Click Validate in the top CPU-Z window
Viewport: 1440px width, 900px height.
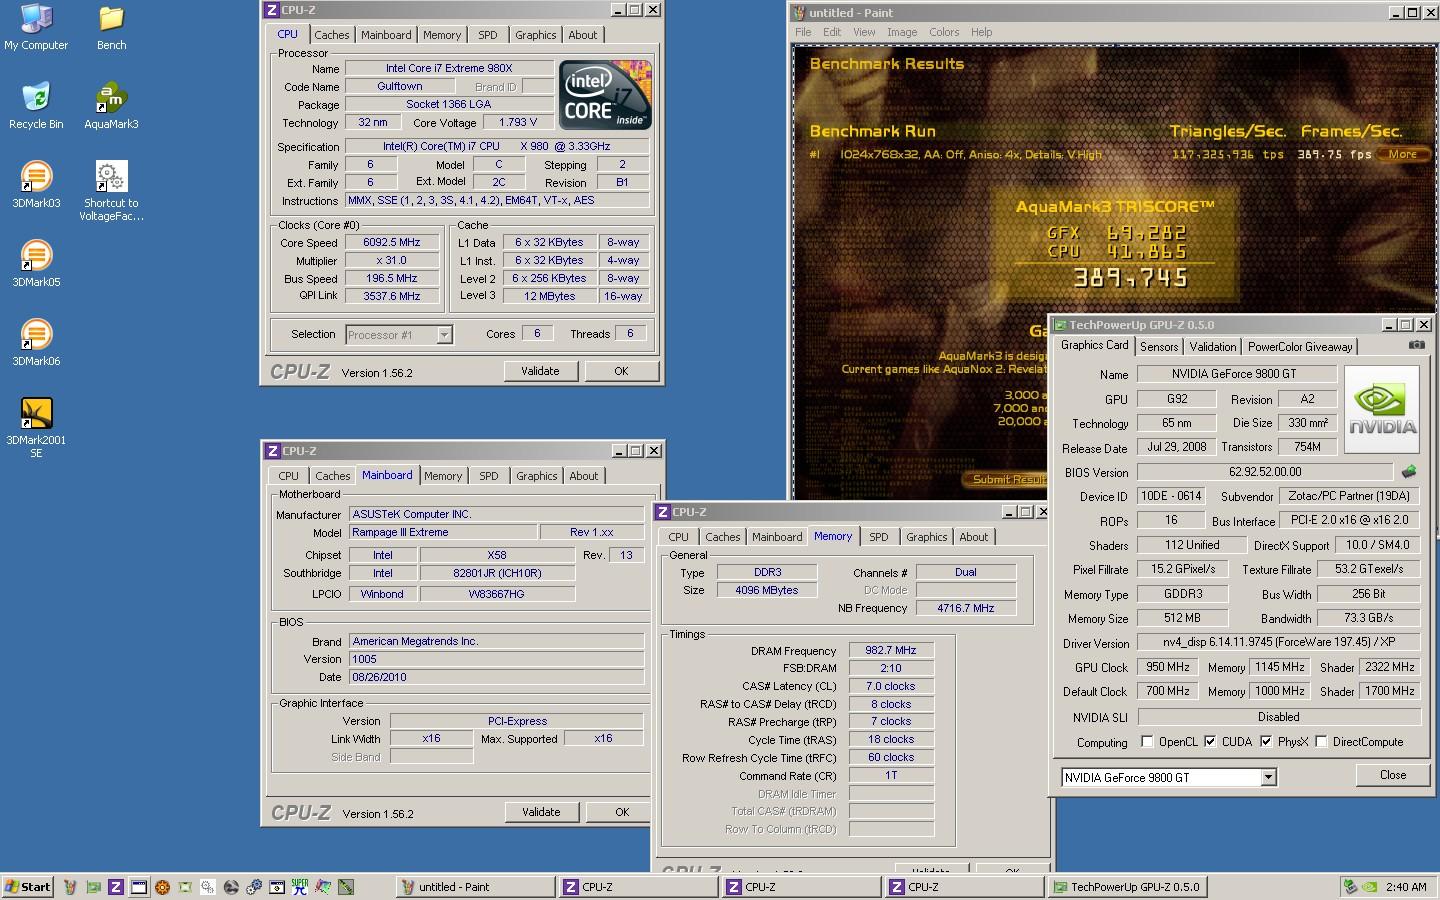coord(540,371)
